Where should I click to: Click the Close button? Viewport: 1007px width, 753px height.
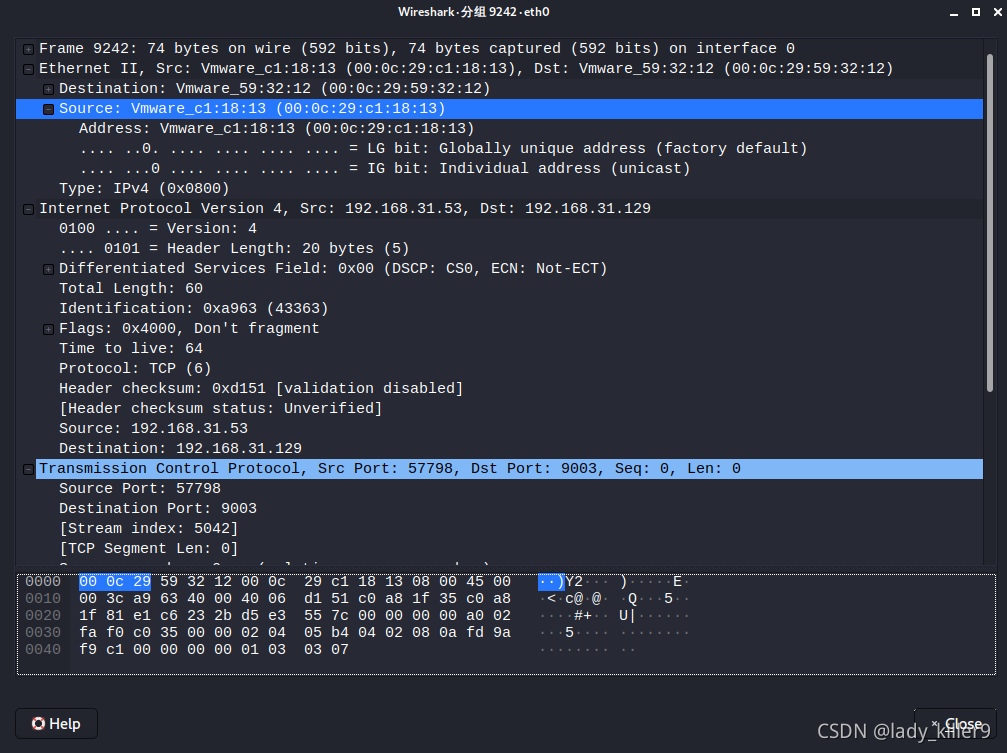pyautogui.click(x=955, y=723)
